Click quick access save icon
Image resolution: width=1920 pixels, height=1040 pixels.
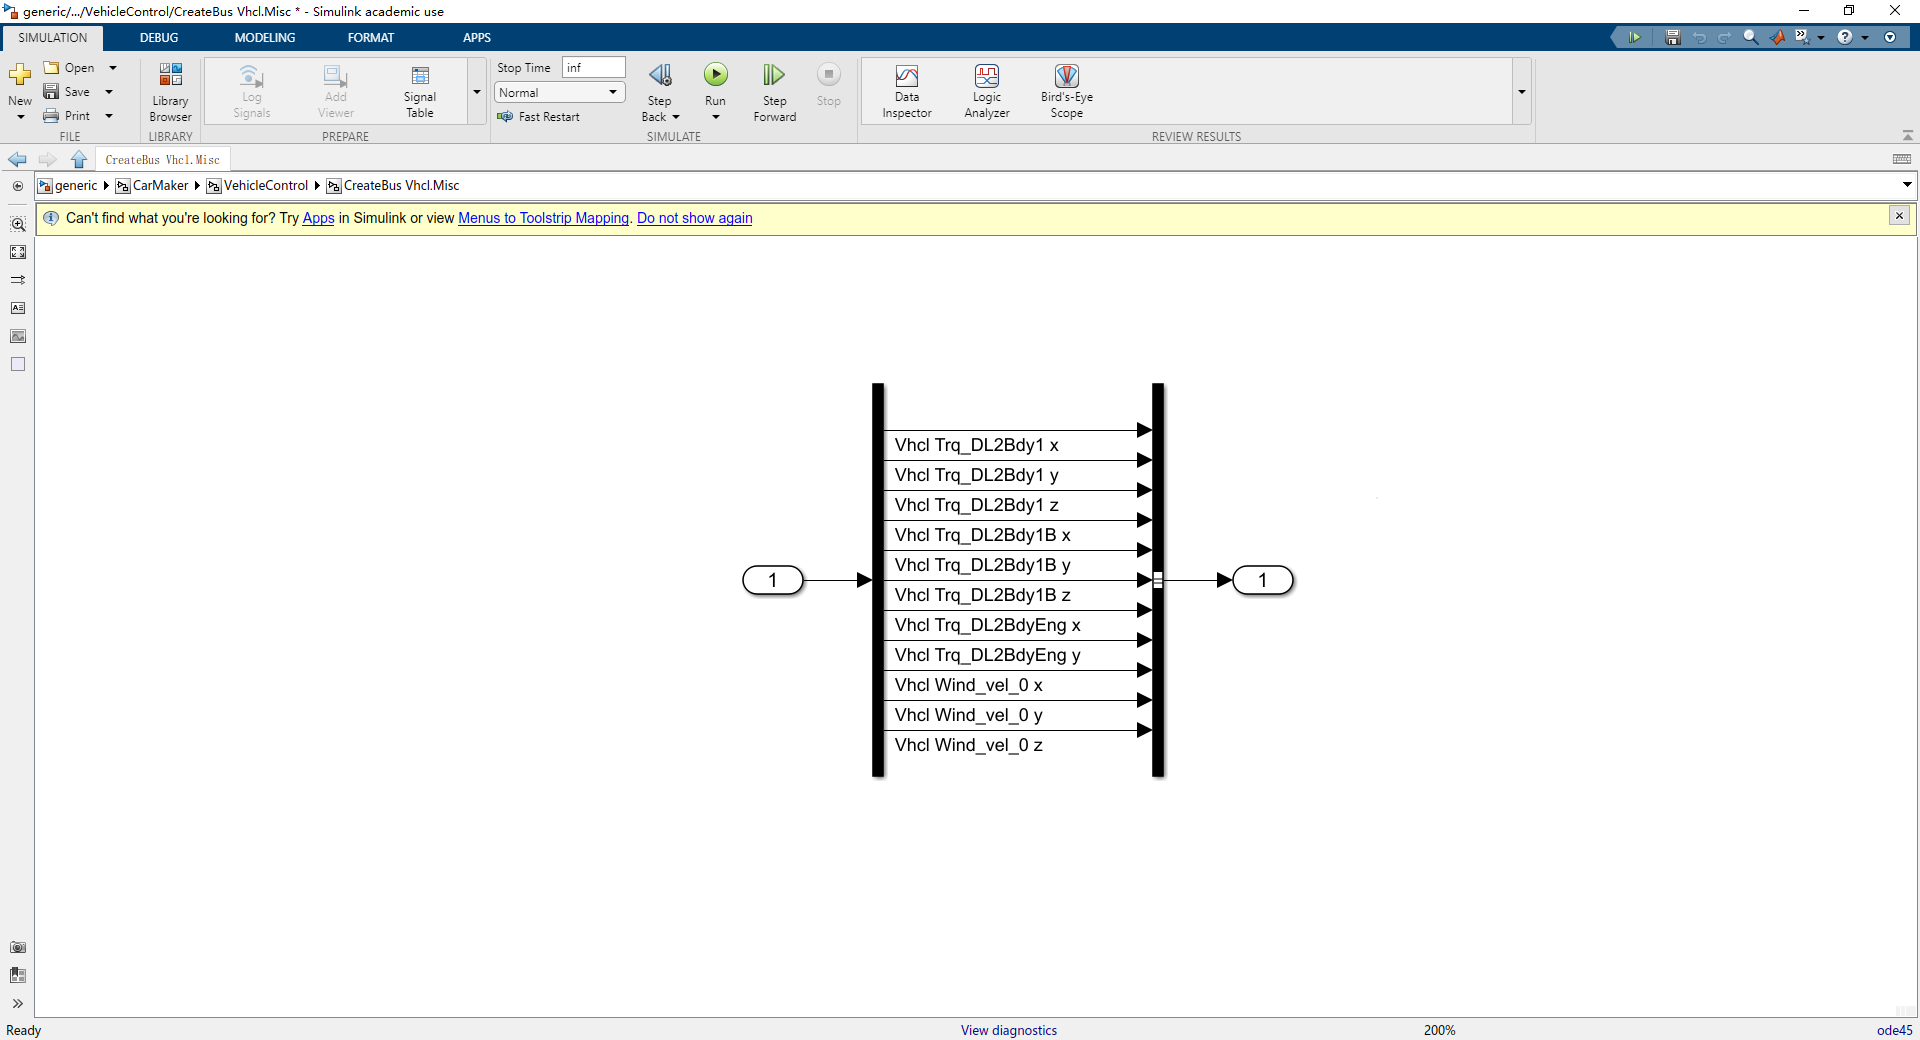pyautogui.click(x=1672, y=37)
